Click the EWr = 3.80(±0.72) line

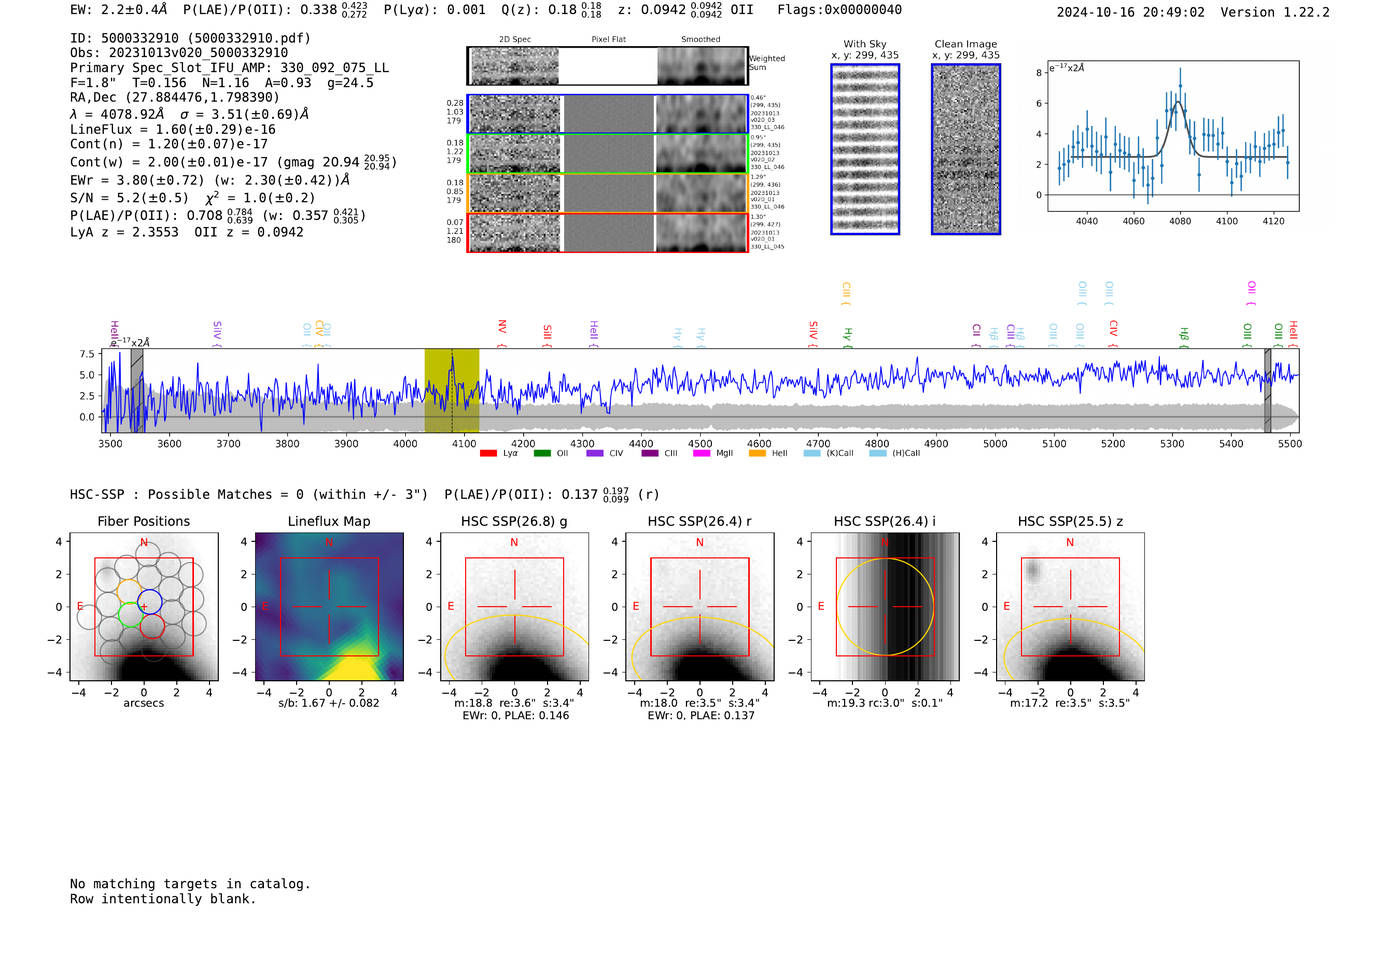point(210,180)
